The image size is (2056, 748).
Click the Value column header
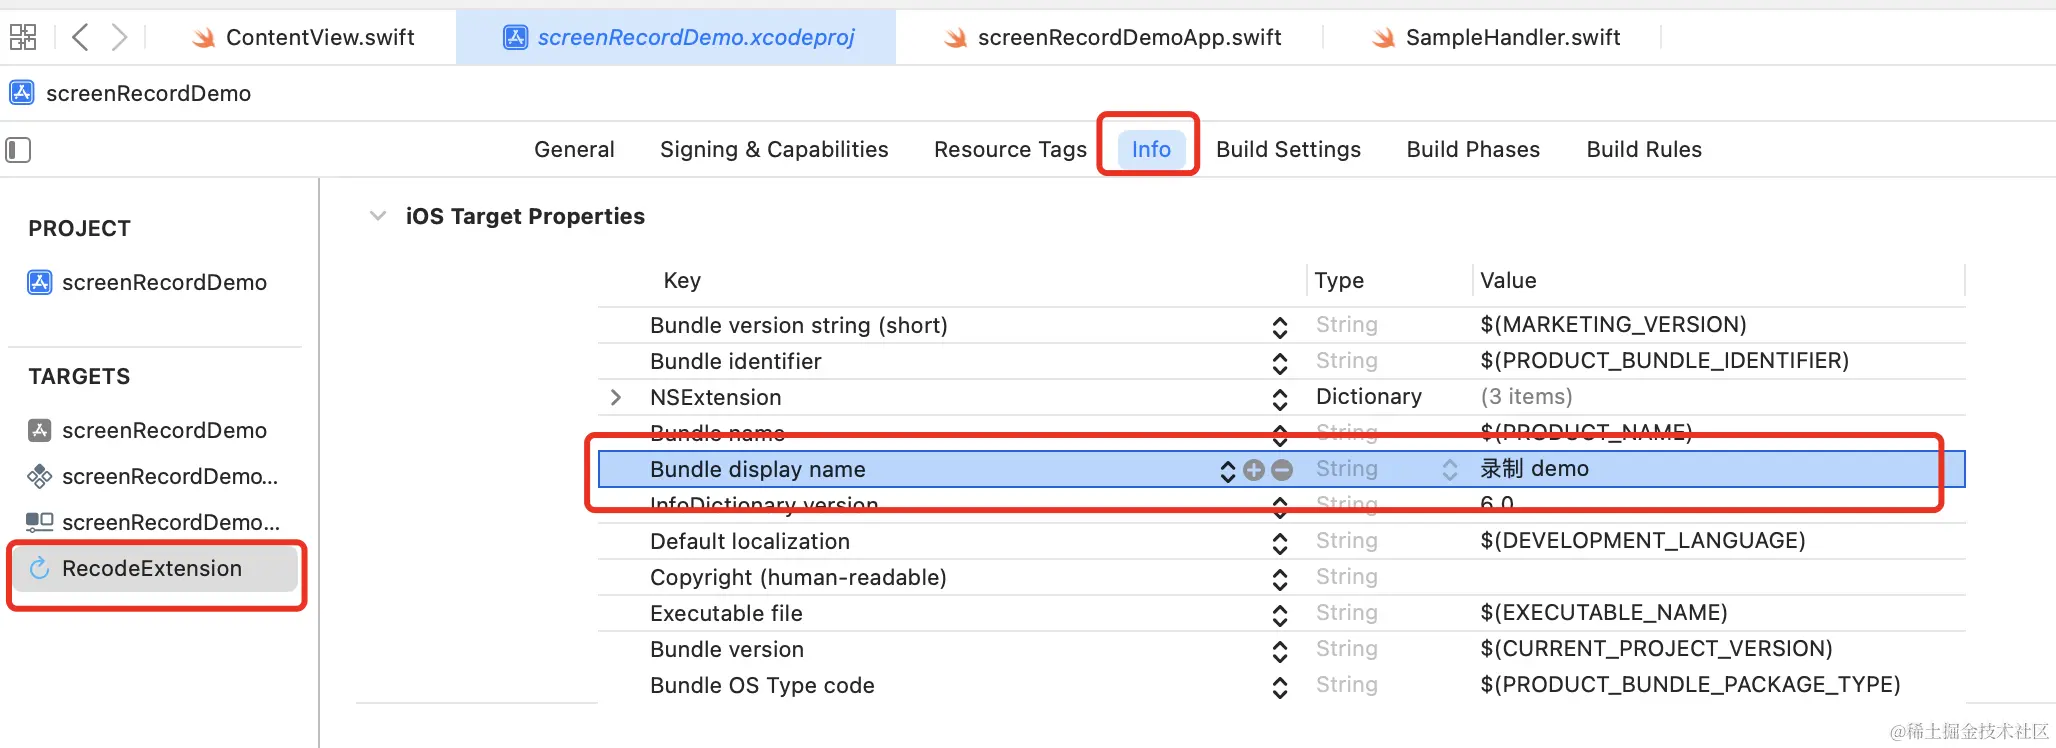pos(1508,281)
